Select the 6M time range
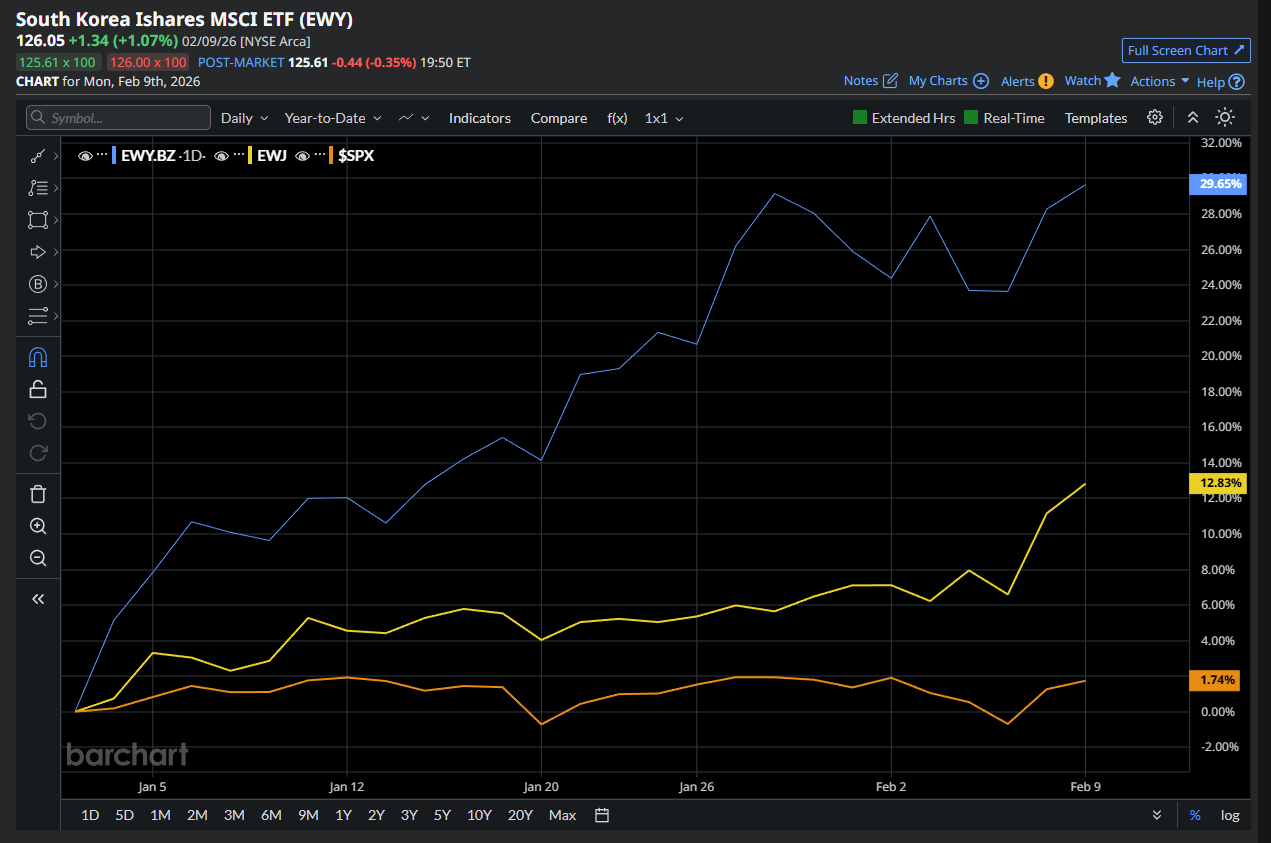 271,815
